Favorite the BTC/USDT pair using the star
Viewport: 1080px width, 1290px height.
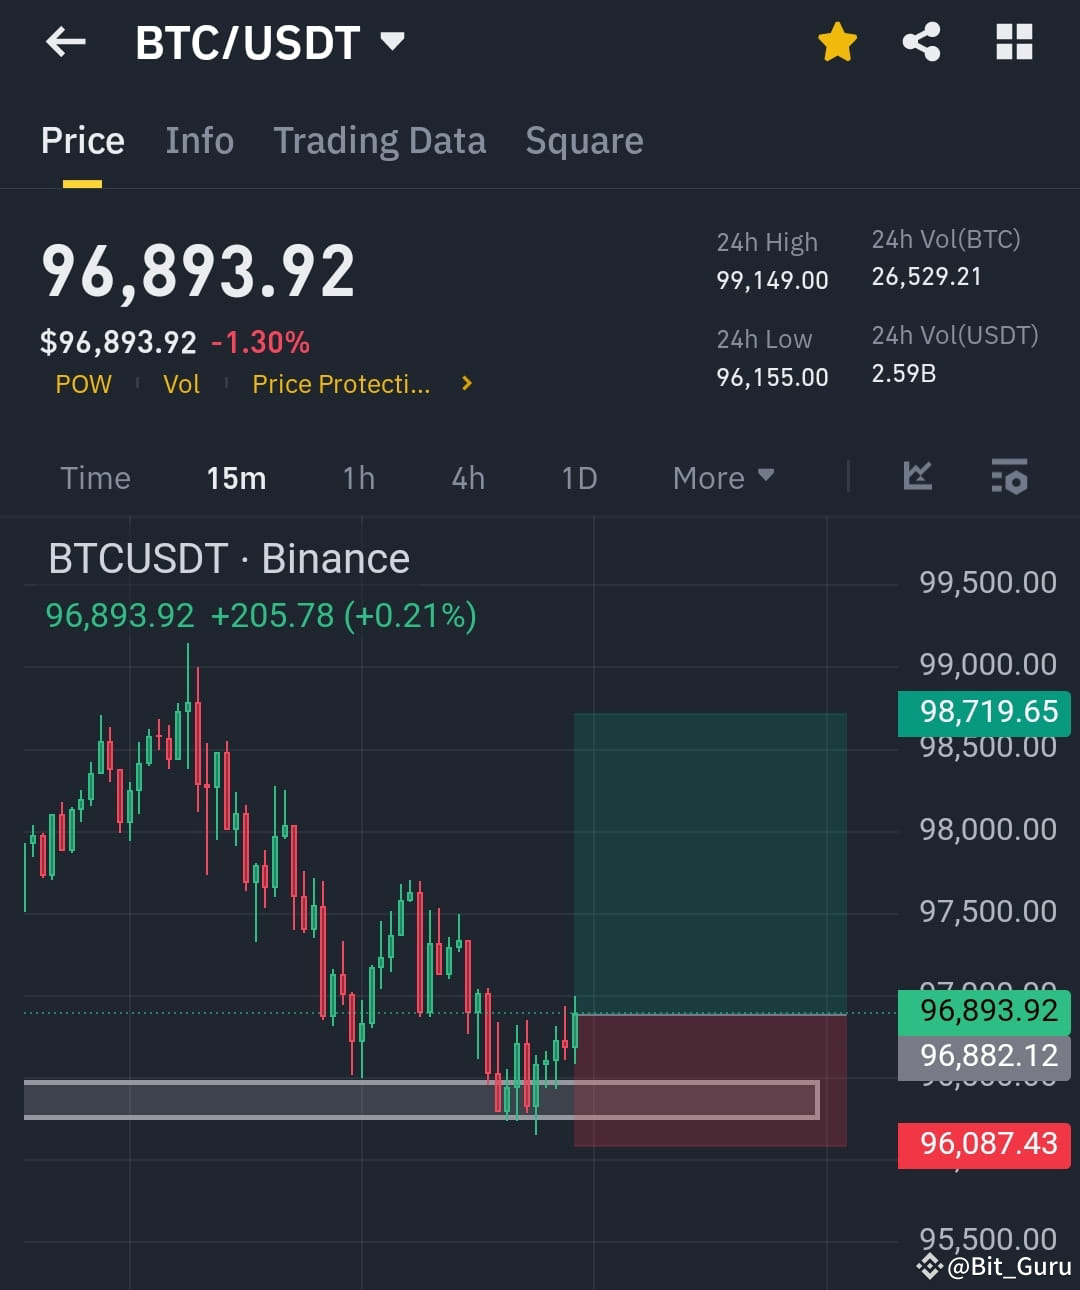tap(838, 42)
